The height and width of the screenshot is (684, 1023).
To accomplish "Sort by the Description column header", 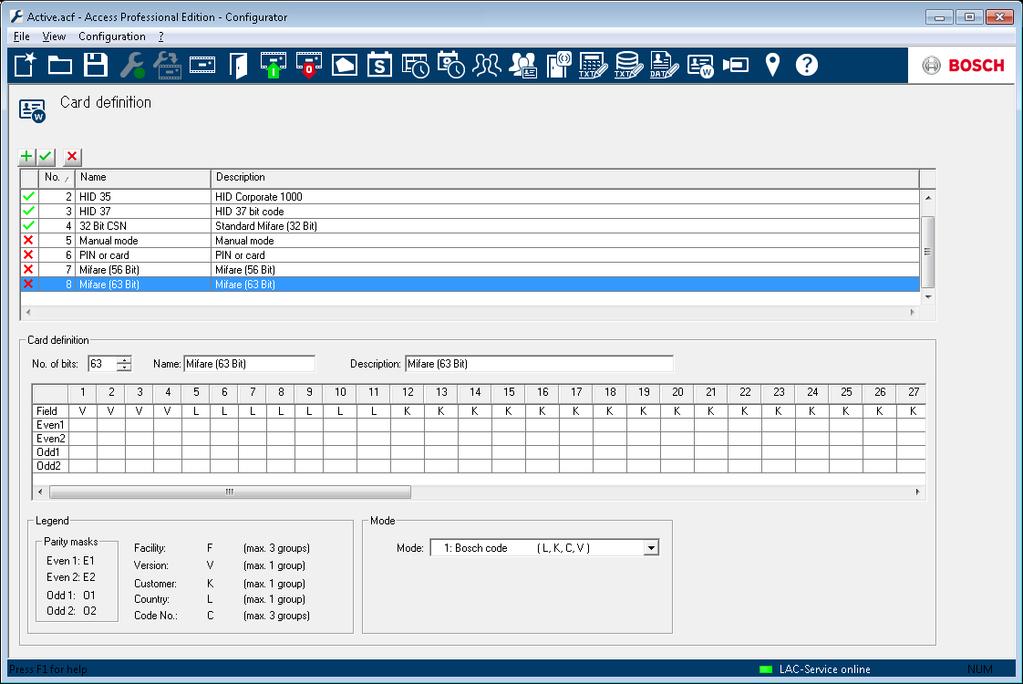I will [565, 177].
